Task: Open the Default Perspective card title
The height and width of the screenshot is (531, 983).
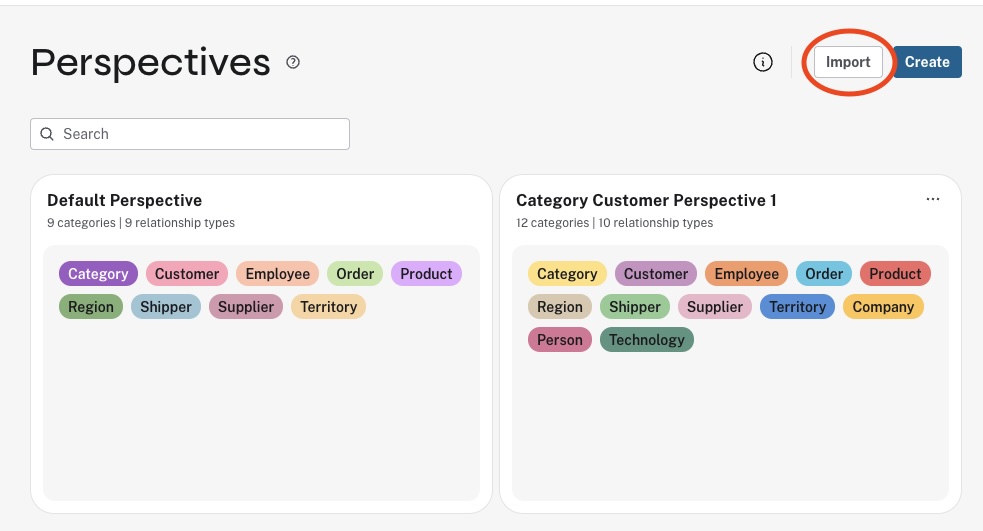Action: click(125, 200)
